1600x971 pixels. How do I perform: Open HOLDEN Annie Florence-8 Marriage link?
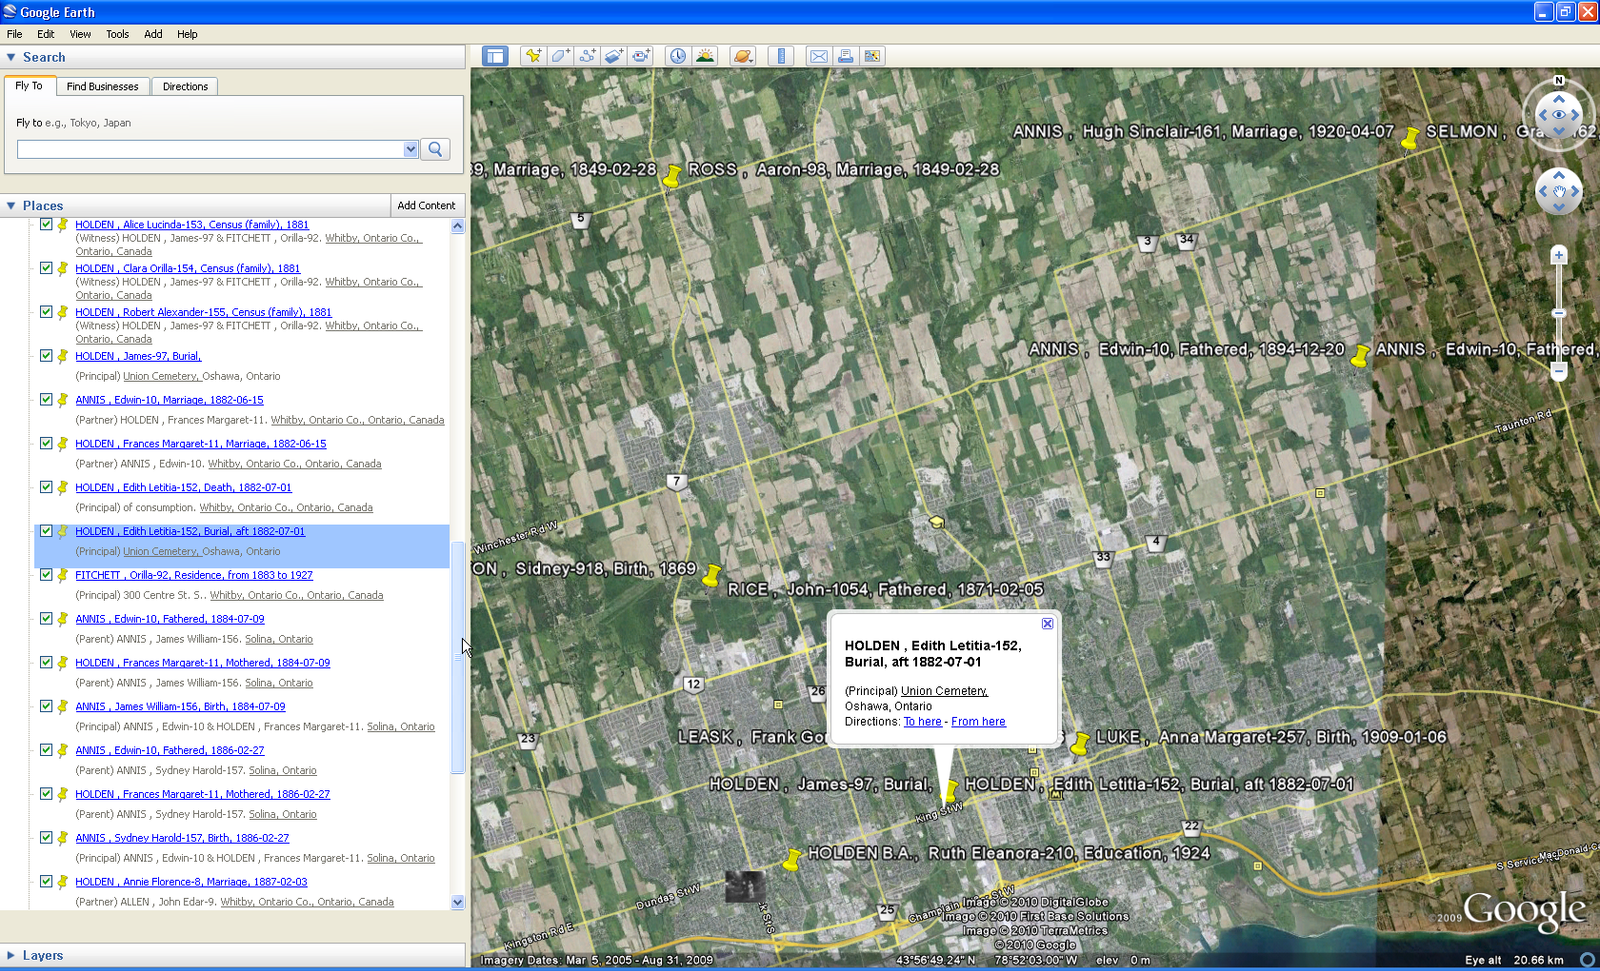click(x=191, y=882)
